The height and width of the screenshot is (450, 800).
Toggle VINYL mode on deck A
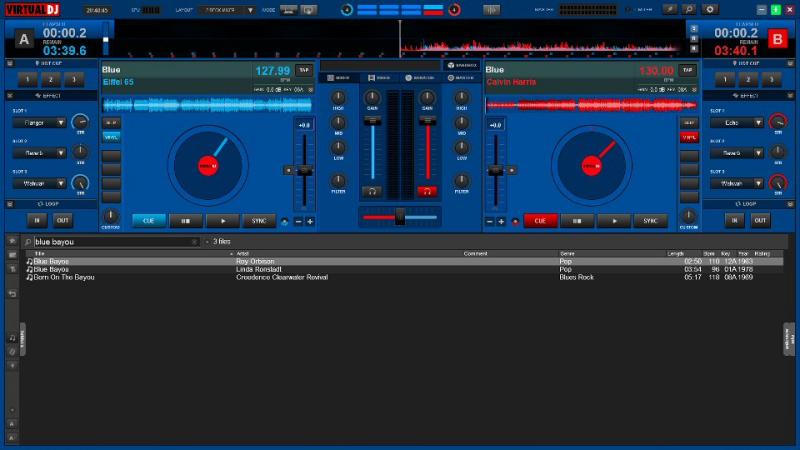(111, 137)
